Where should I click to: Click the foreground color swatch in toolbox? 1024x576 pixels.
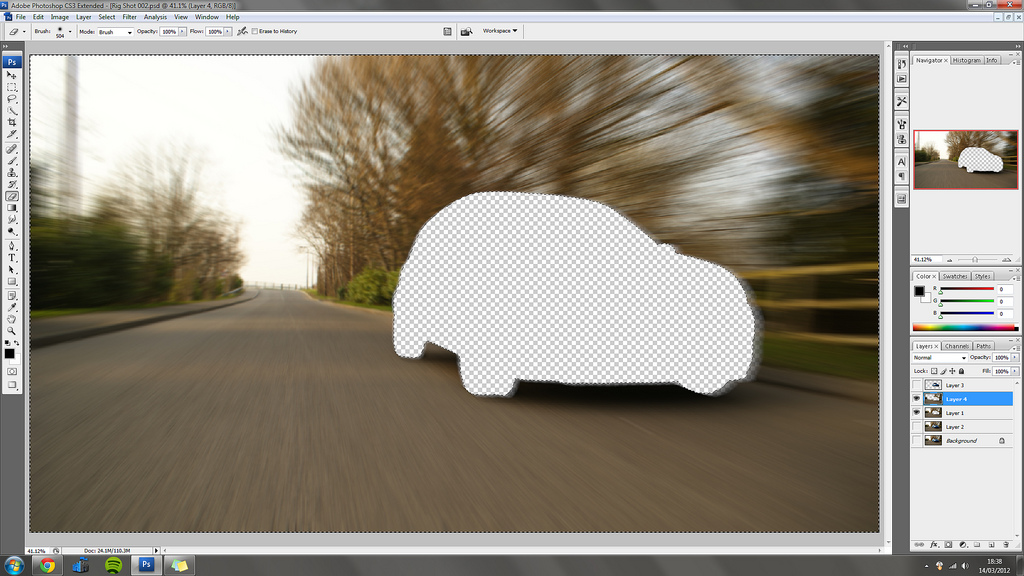click(x=9, y=353)
